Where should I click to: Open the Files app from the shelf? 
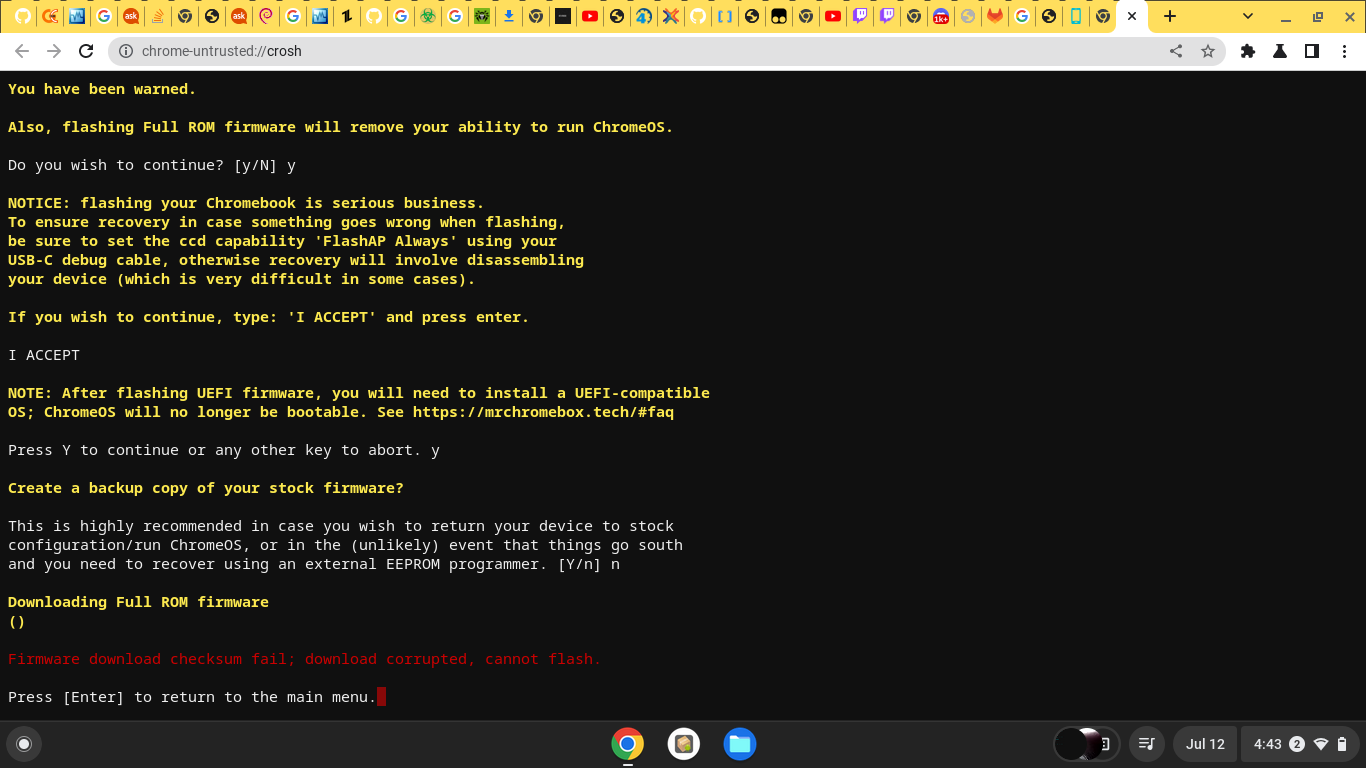click(x=740, y=744)
